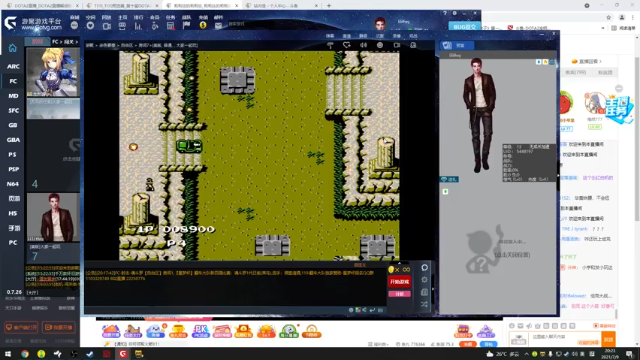Viewport: 640px width, 360px height.
Task: Click the mail envelope icon in top toolbar
Action: click(219, 25)
